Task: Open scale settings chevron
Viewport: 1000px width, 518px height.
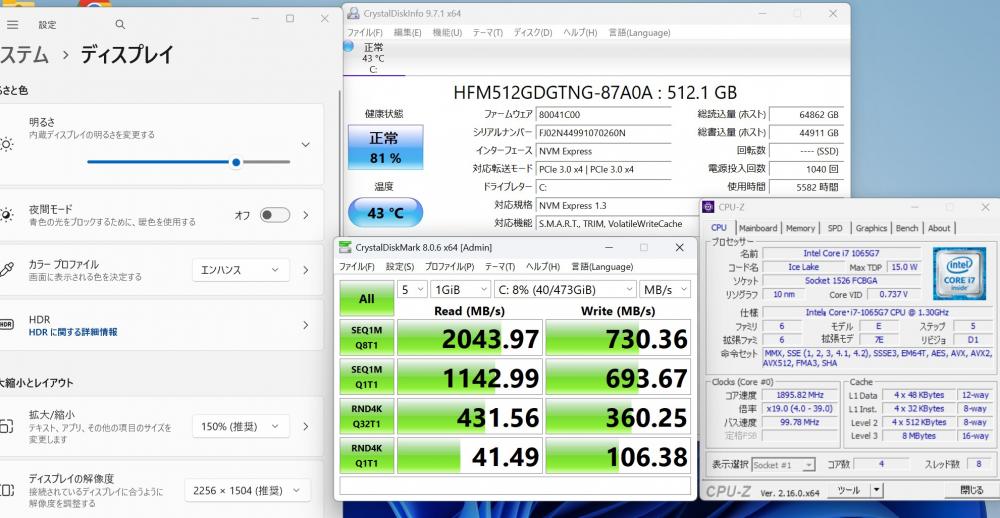Action: tap(305, 426)
